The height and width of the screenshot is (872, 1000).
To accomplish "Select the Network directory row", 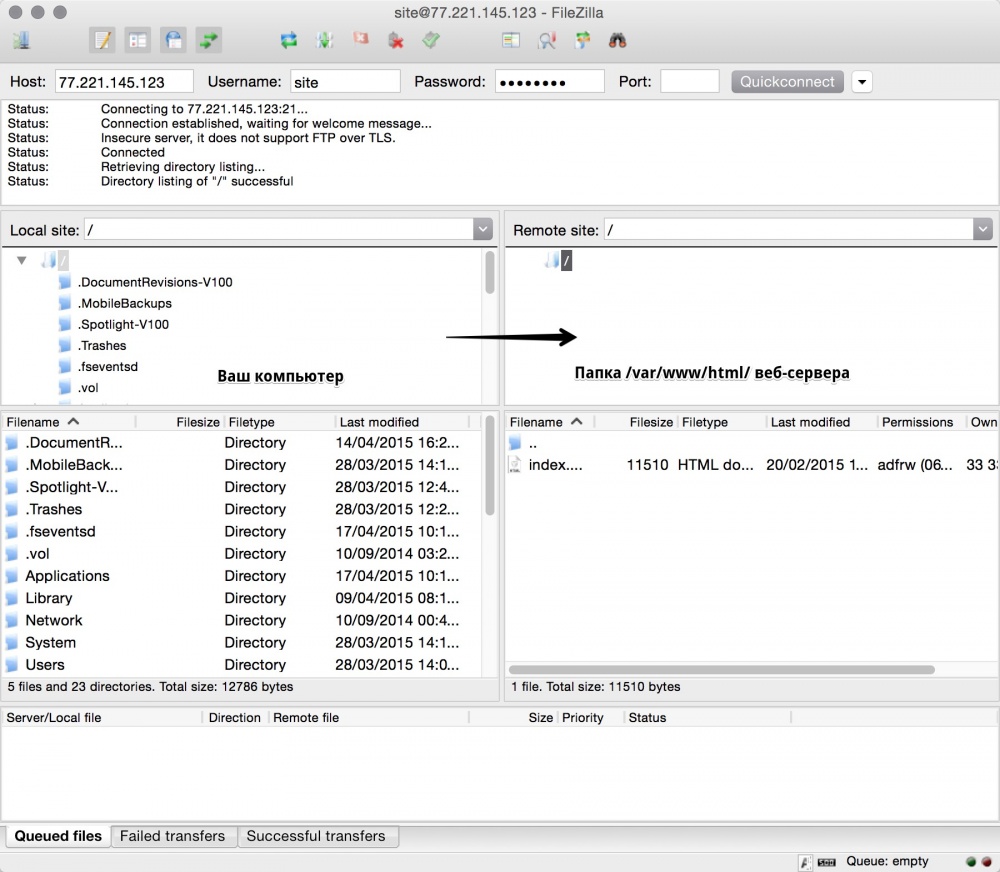I will point(242,621).
